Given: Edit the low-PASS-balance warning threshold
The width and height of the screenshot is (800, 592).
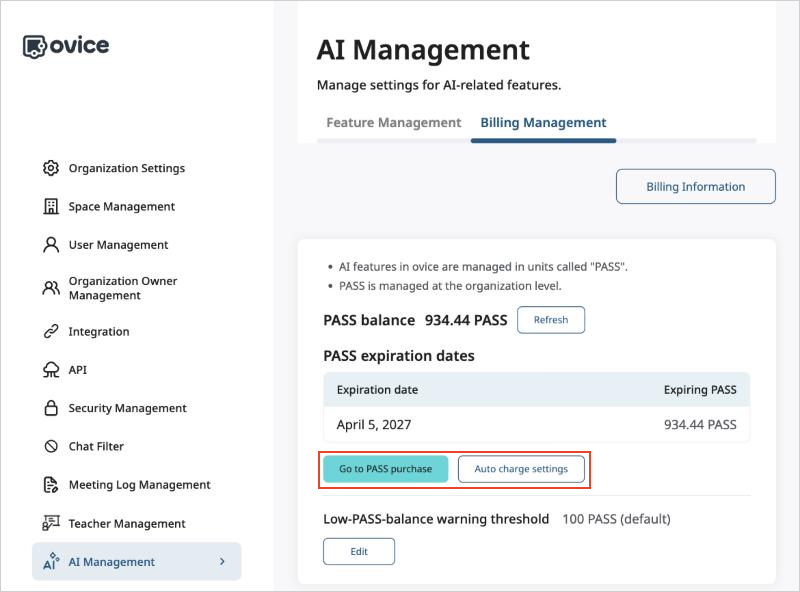Looking at the screenshot, I should (x=359, y=552).
